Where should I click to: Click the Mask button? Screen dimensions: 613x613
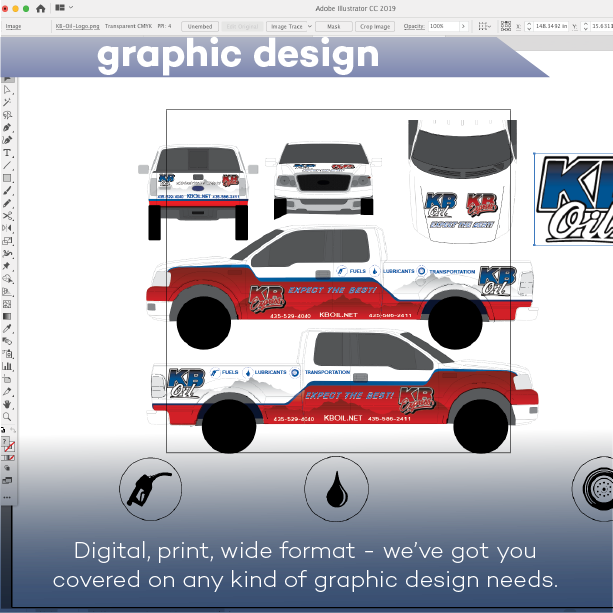click(x=333, y=27)
